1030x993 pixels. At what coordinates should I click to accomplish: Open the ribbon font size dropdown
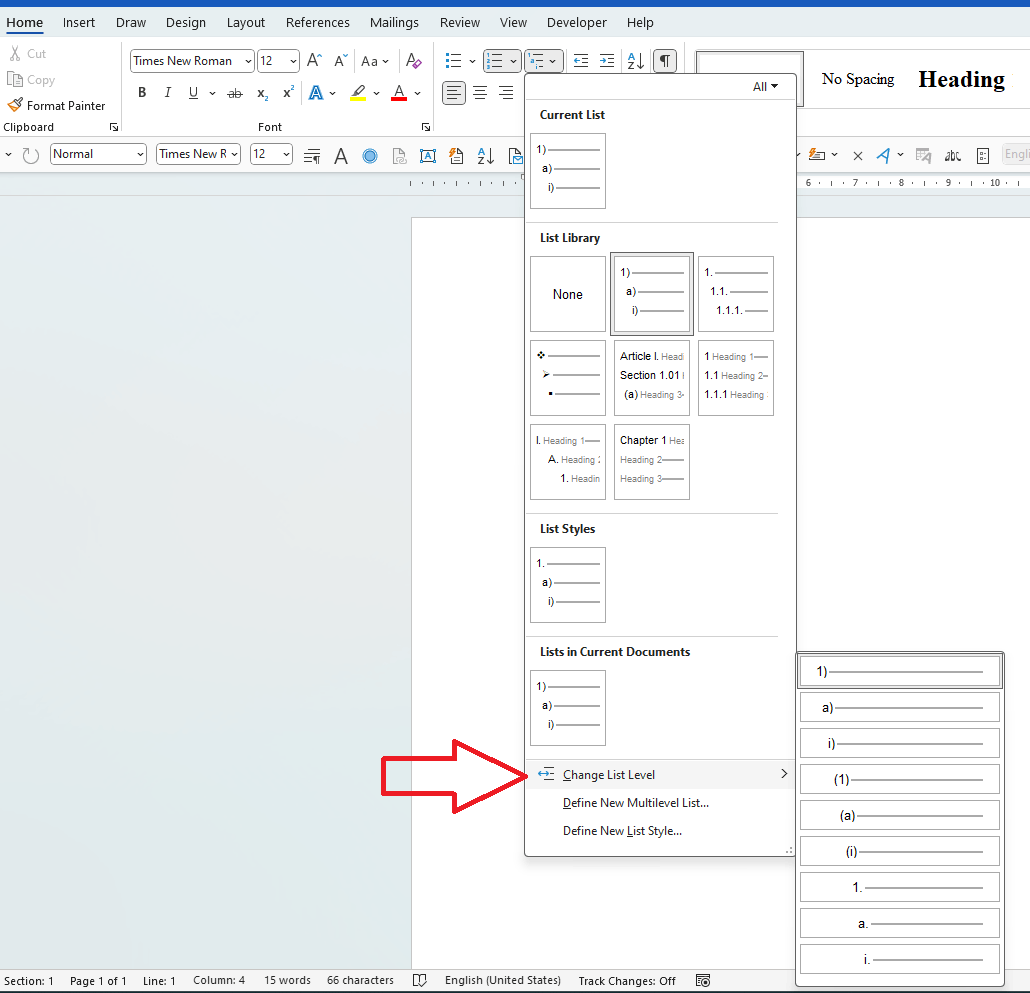click(293, 61)
